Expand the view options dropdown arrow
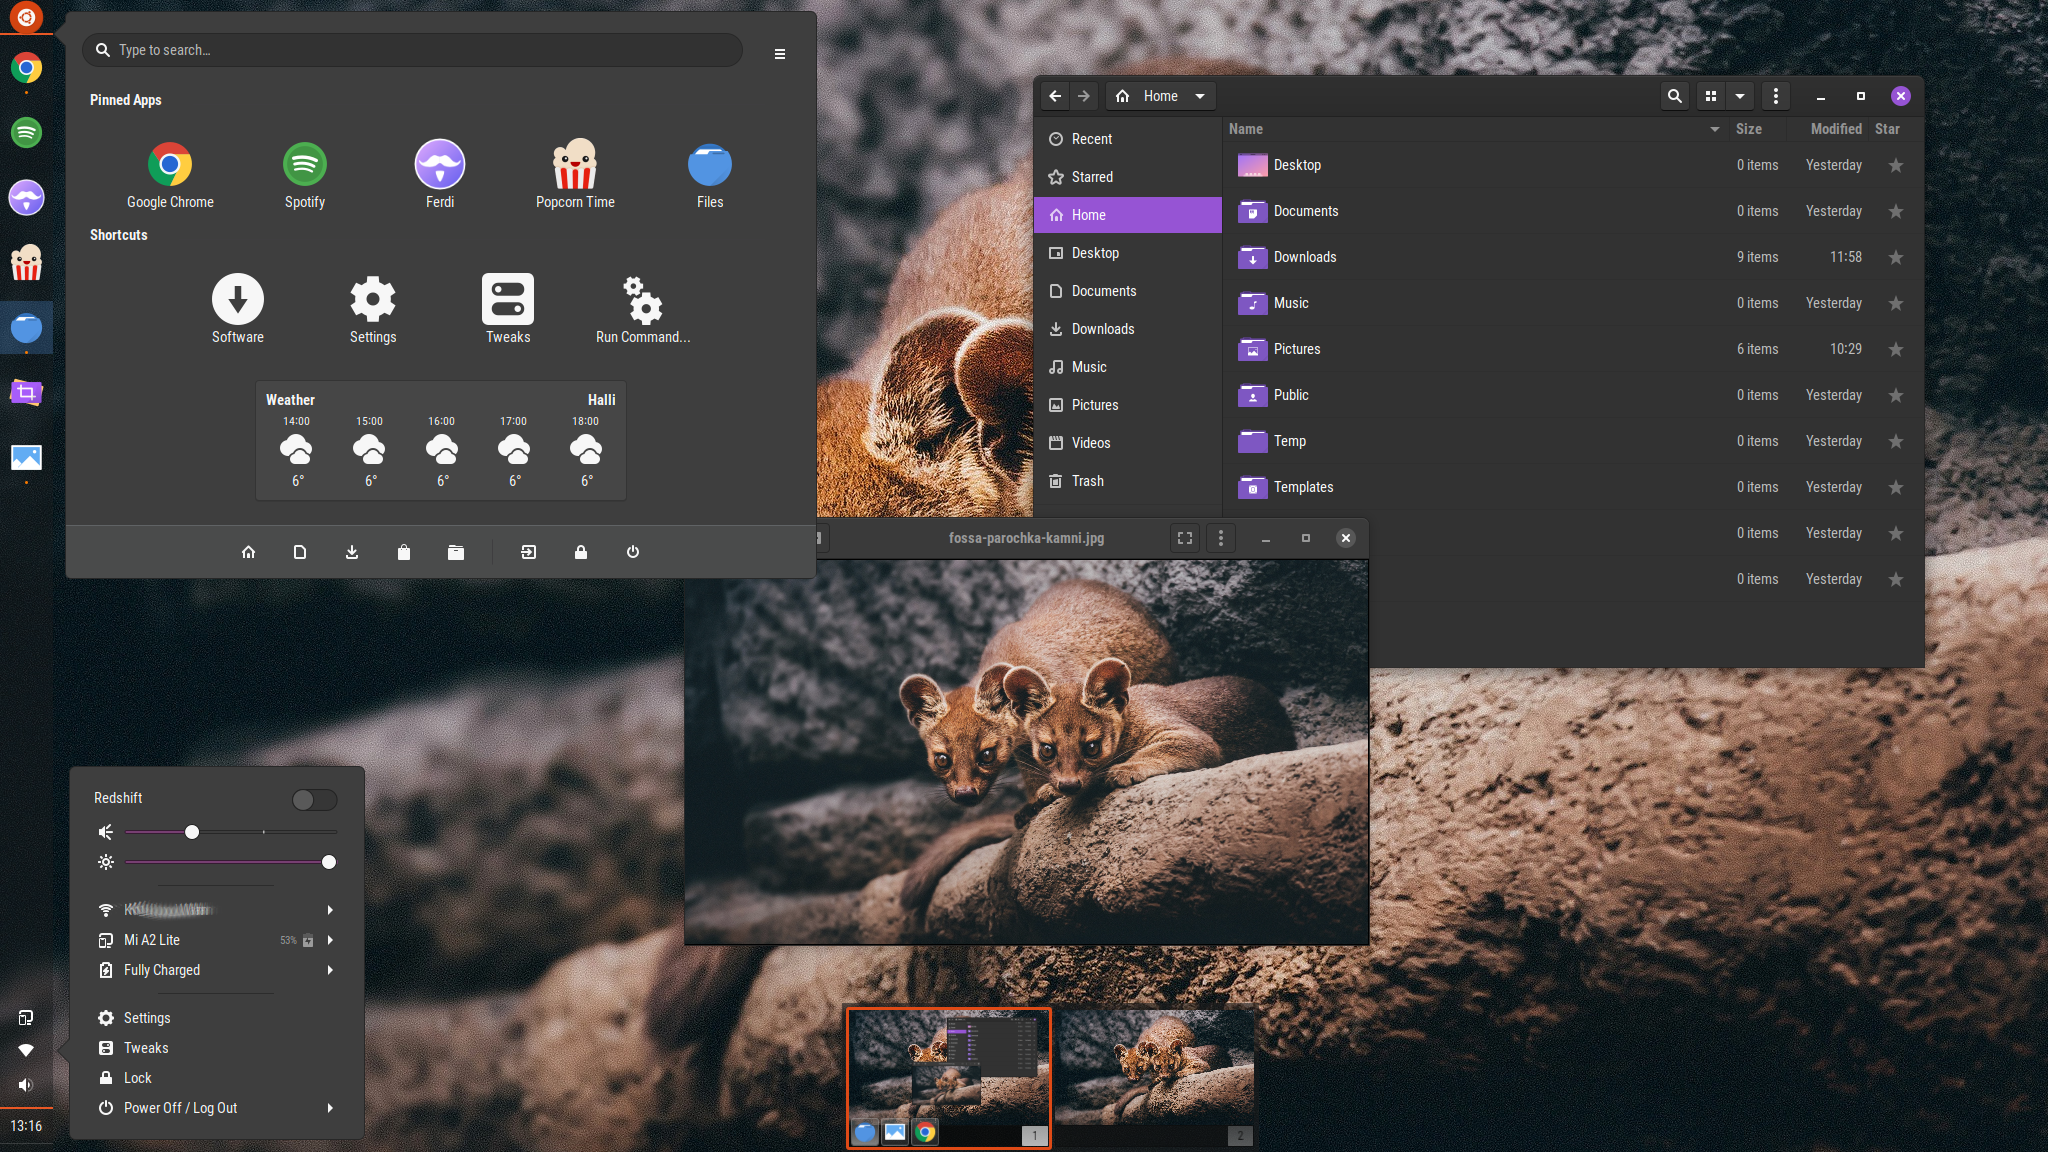The image size is (2048, 1152). [1740, 96]
